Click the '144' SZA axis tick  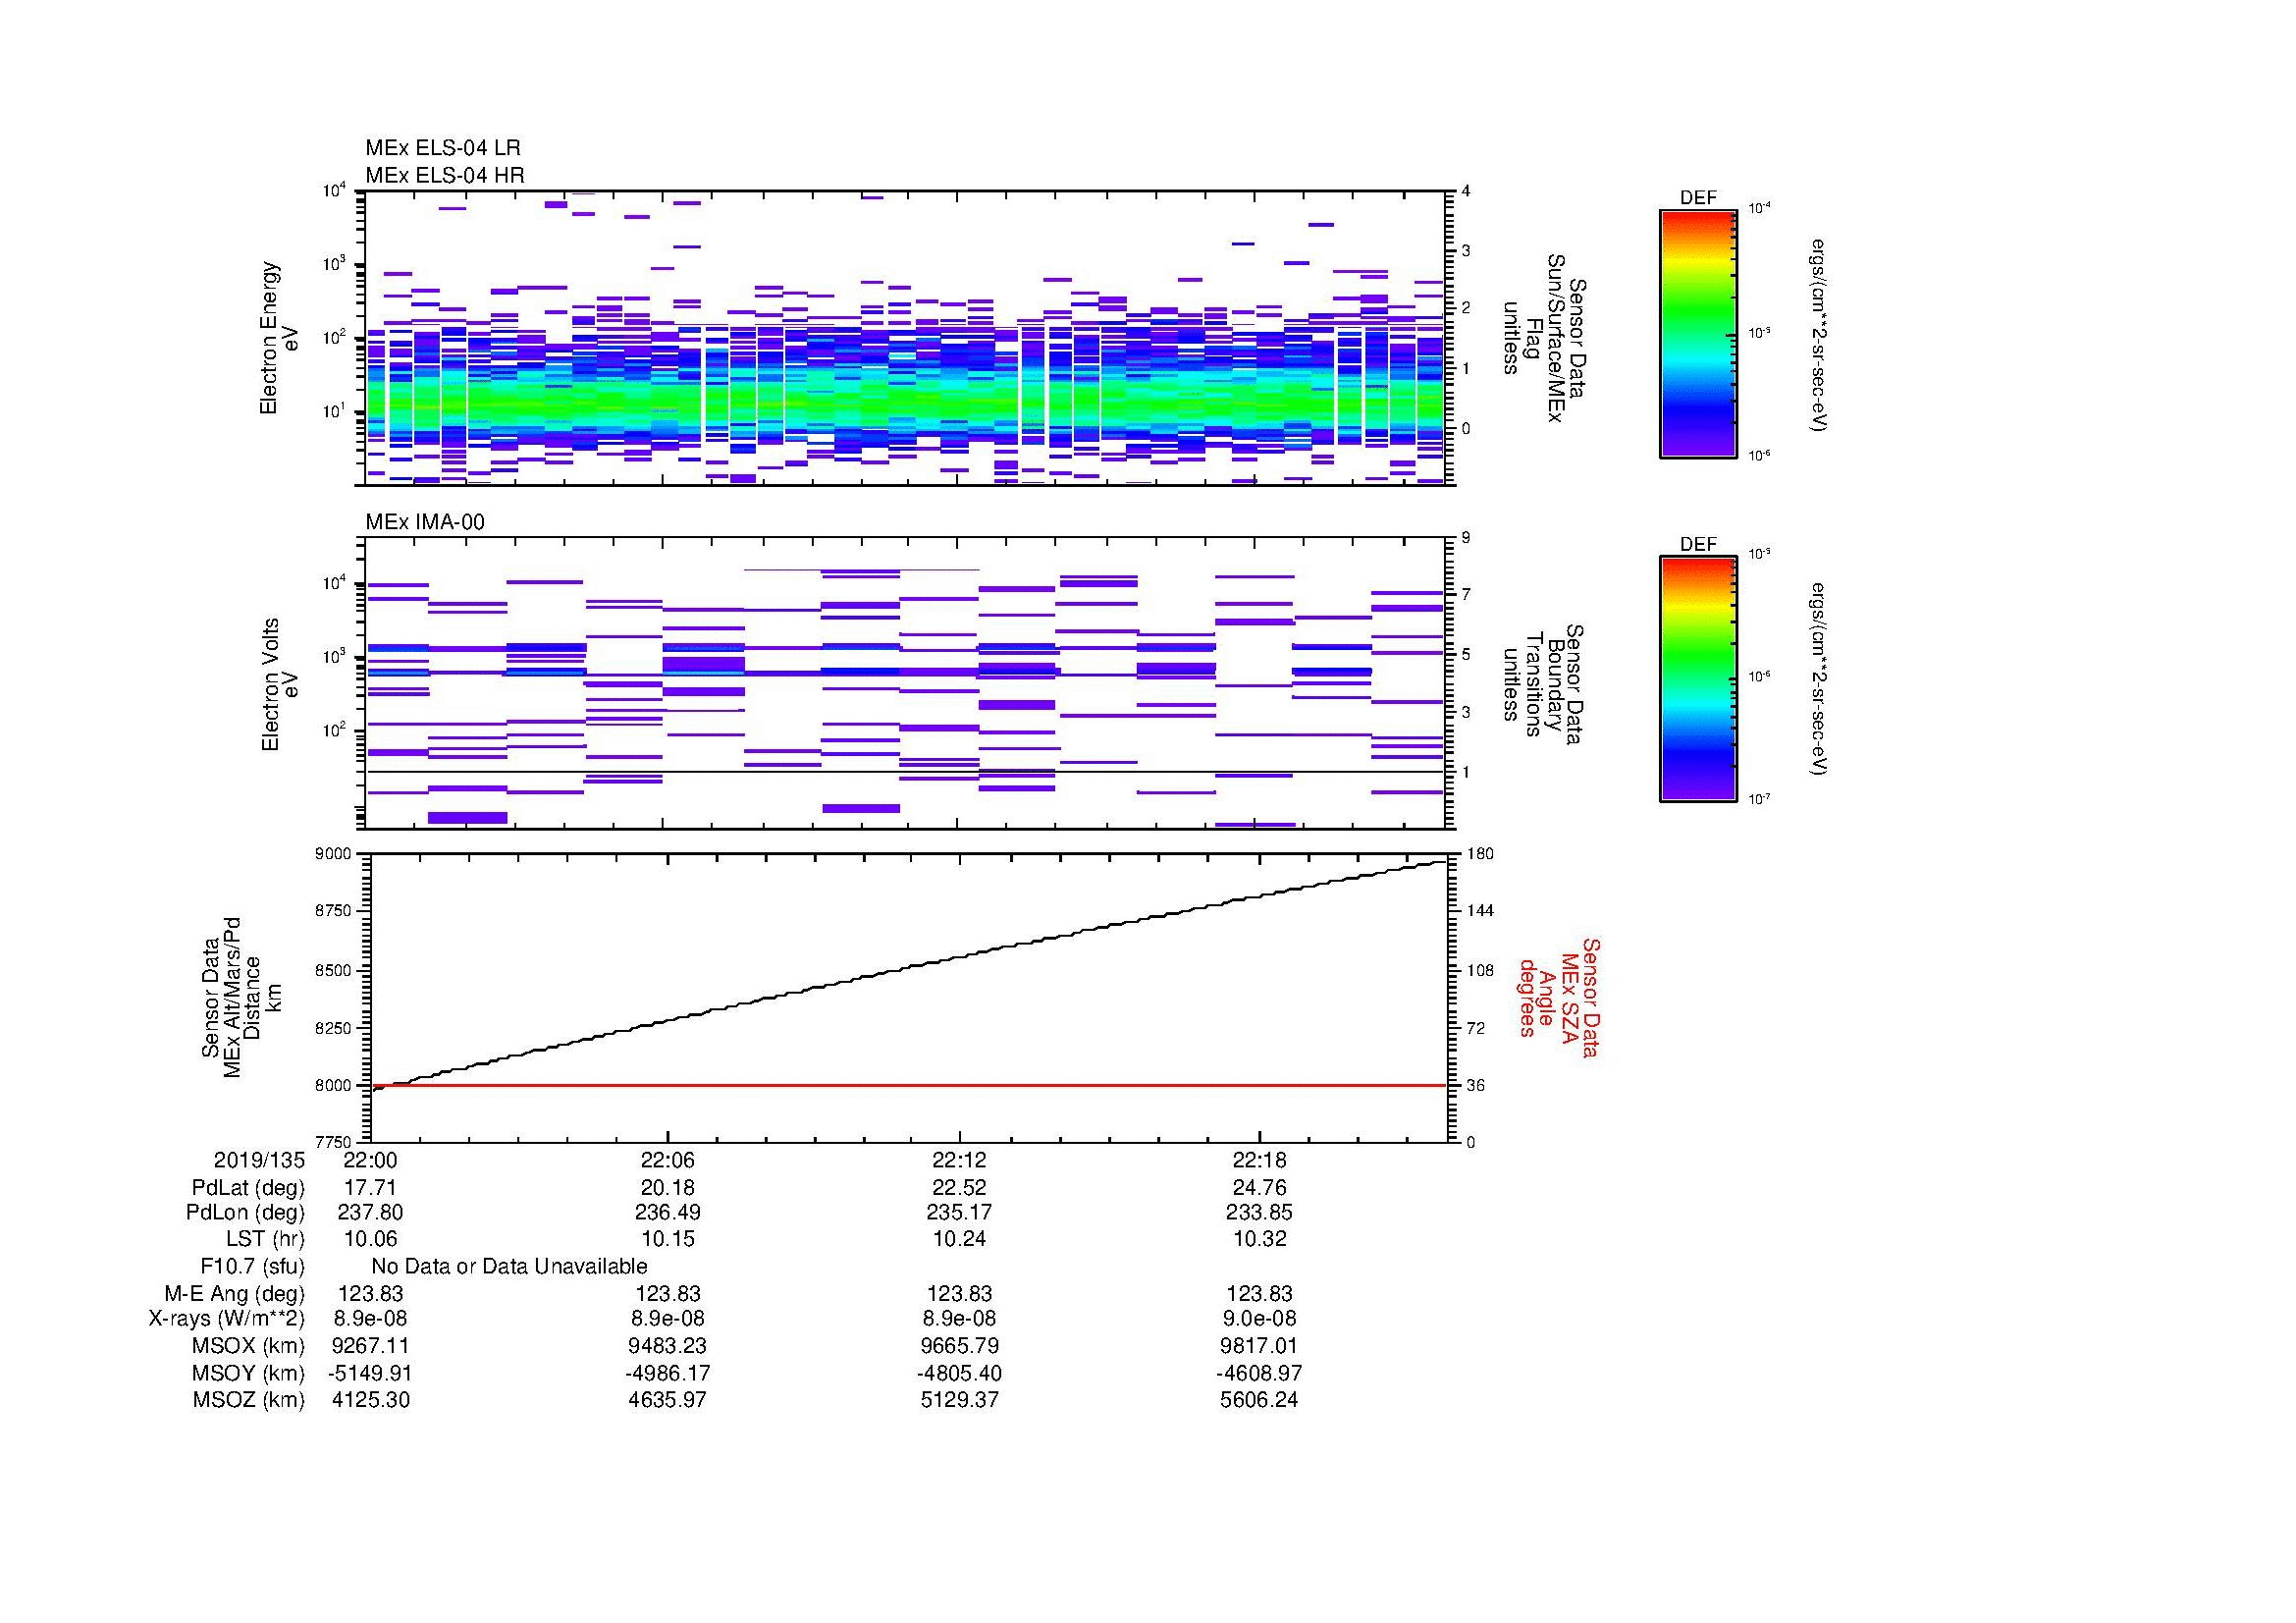[x=1480, y=911]
